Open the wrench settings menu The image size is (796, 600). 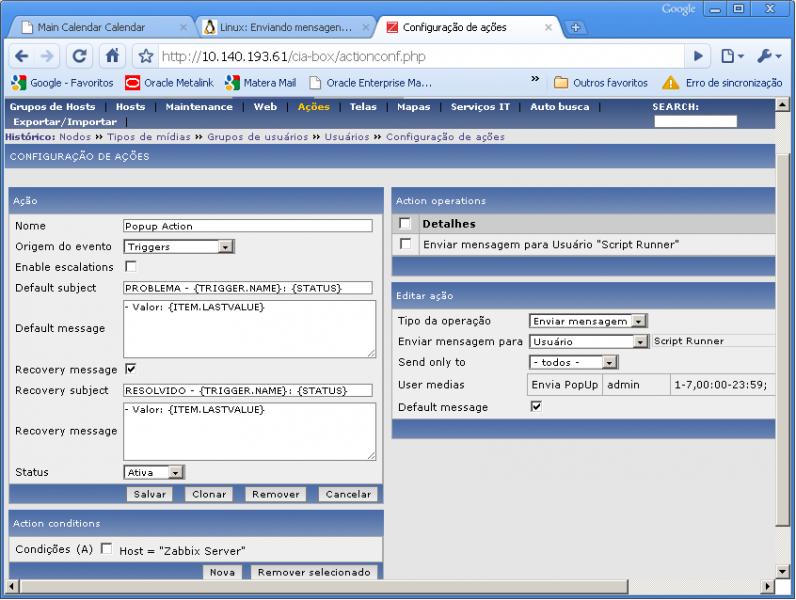coord(769,56)
